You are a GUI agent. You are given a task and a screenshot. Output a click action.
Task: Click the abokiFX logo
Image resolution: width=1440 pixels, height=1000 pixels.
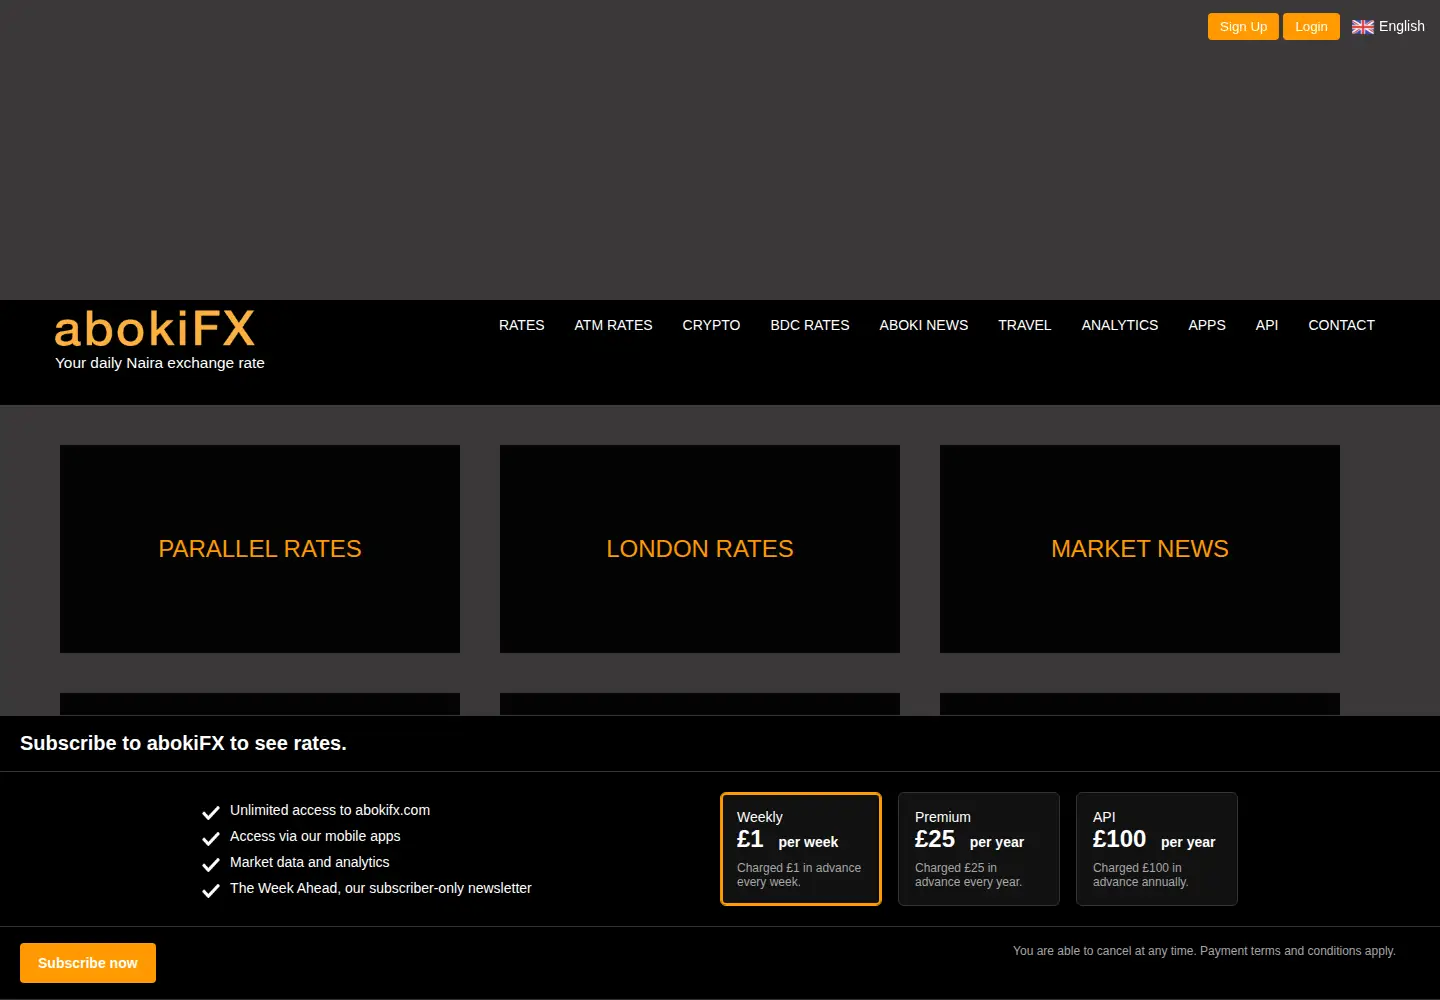[x=155, y=329]
